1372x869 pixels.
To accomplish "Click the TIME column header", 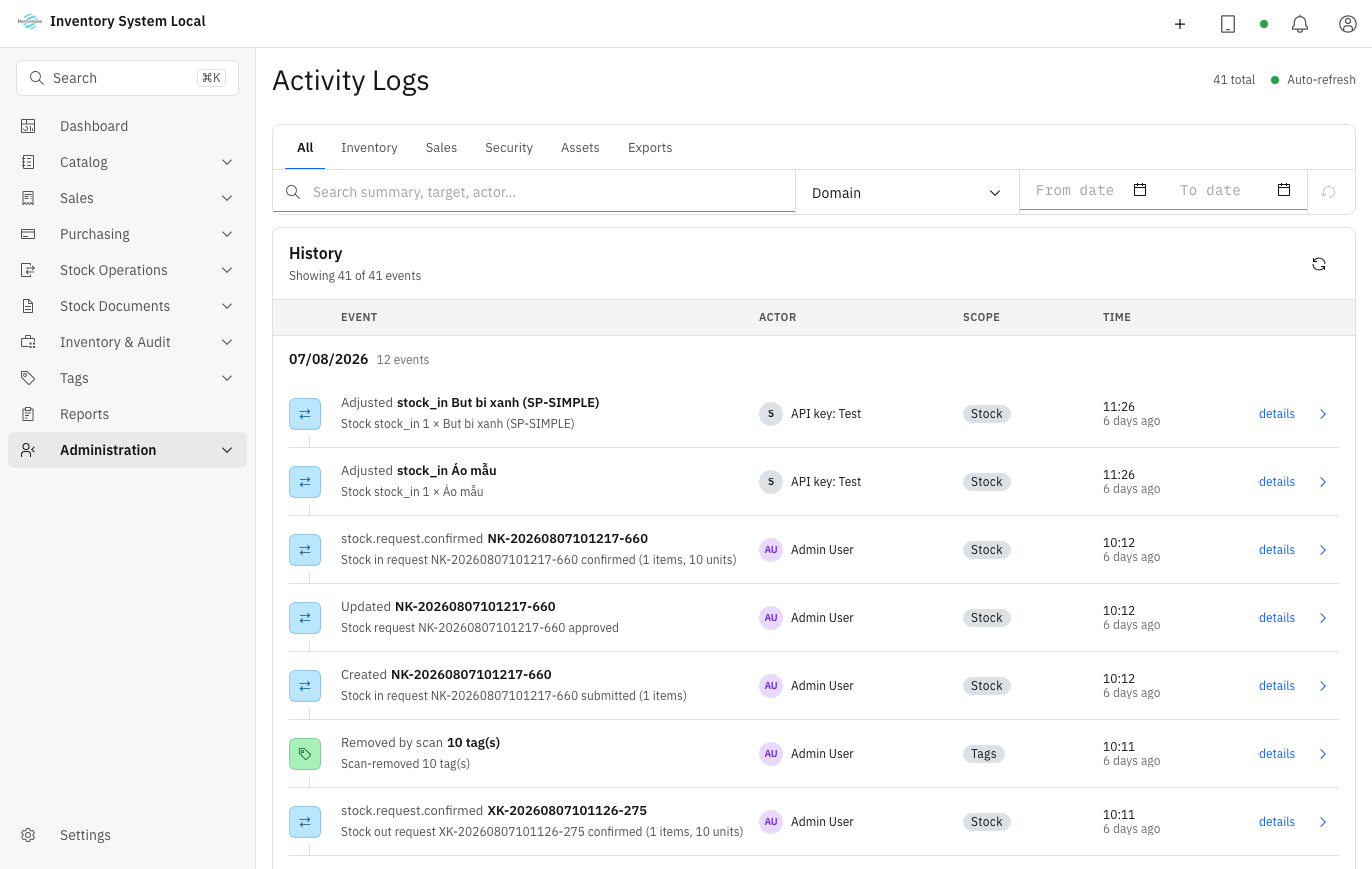I will (x=1117, y=317).
